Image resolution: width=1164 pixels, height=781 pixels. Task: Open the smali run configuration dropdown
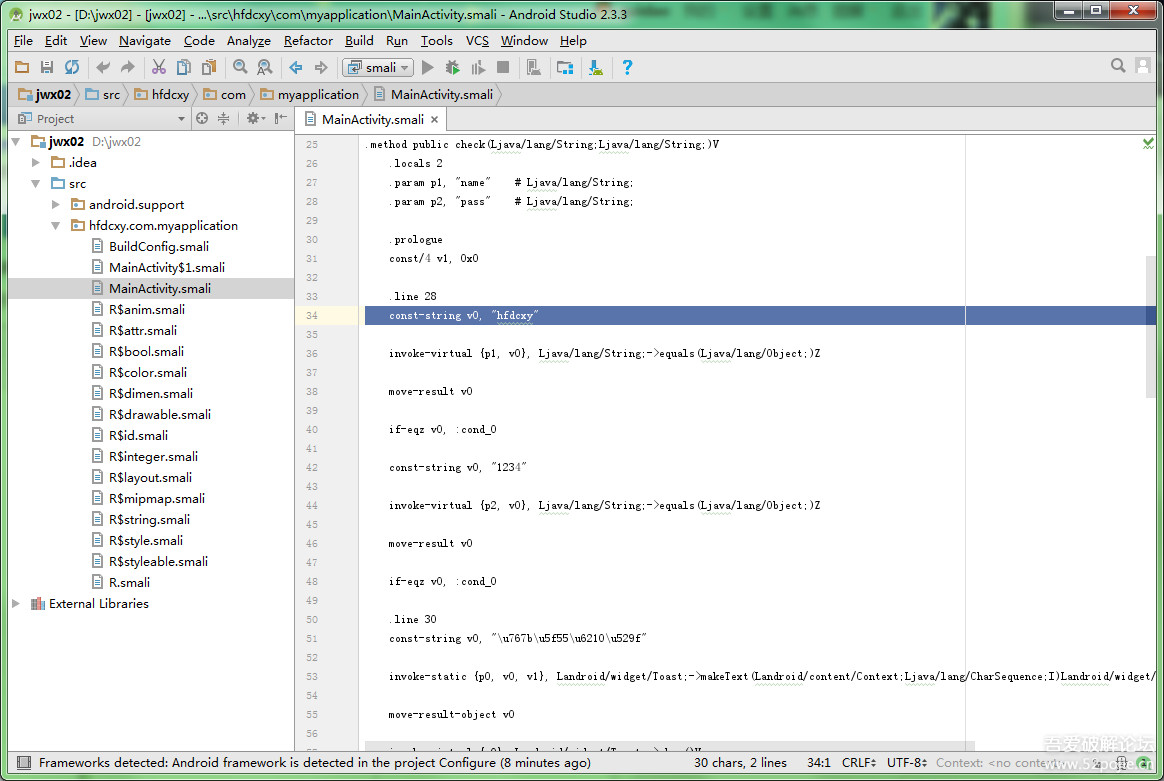click(377, 67)
